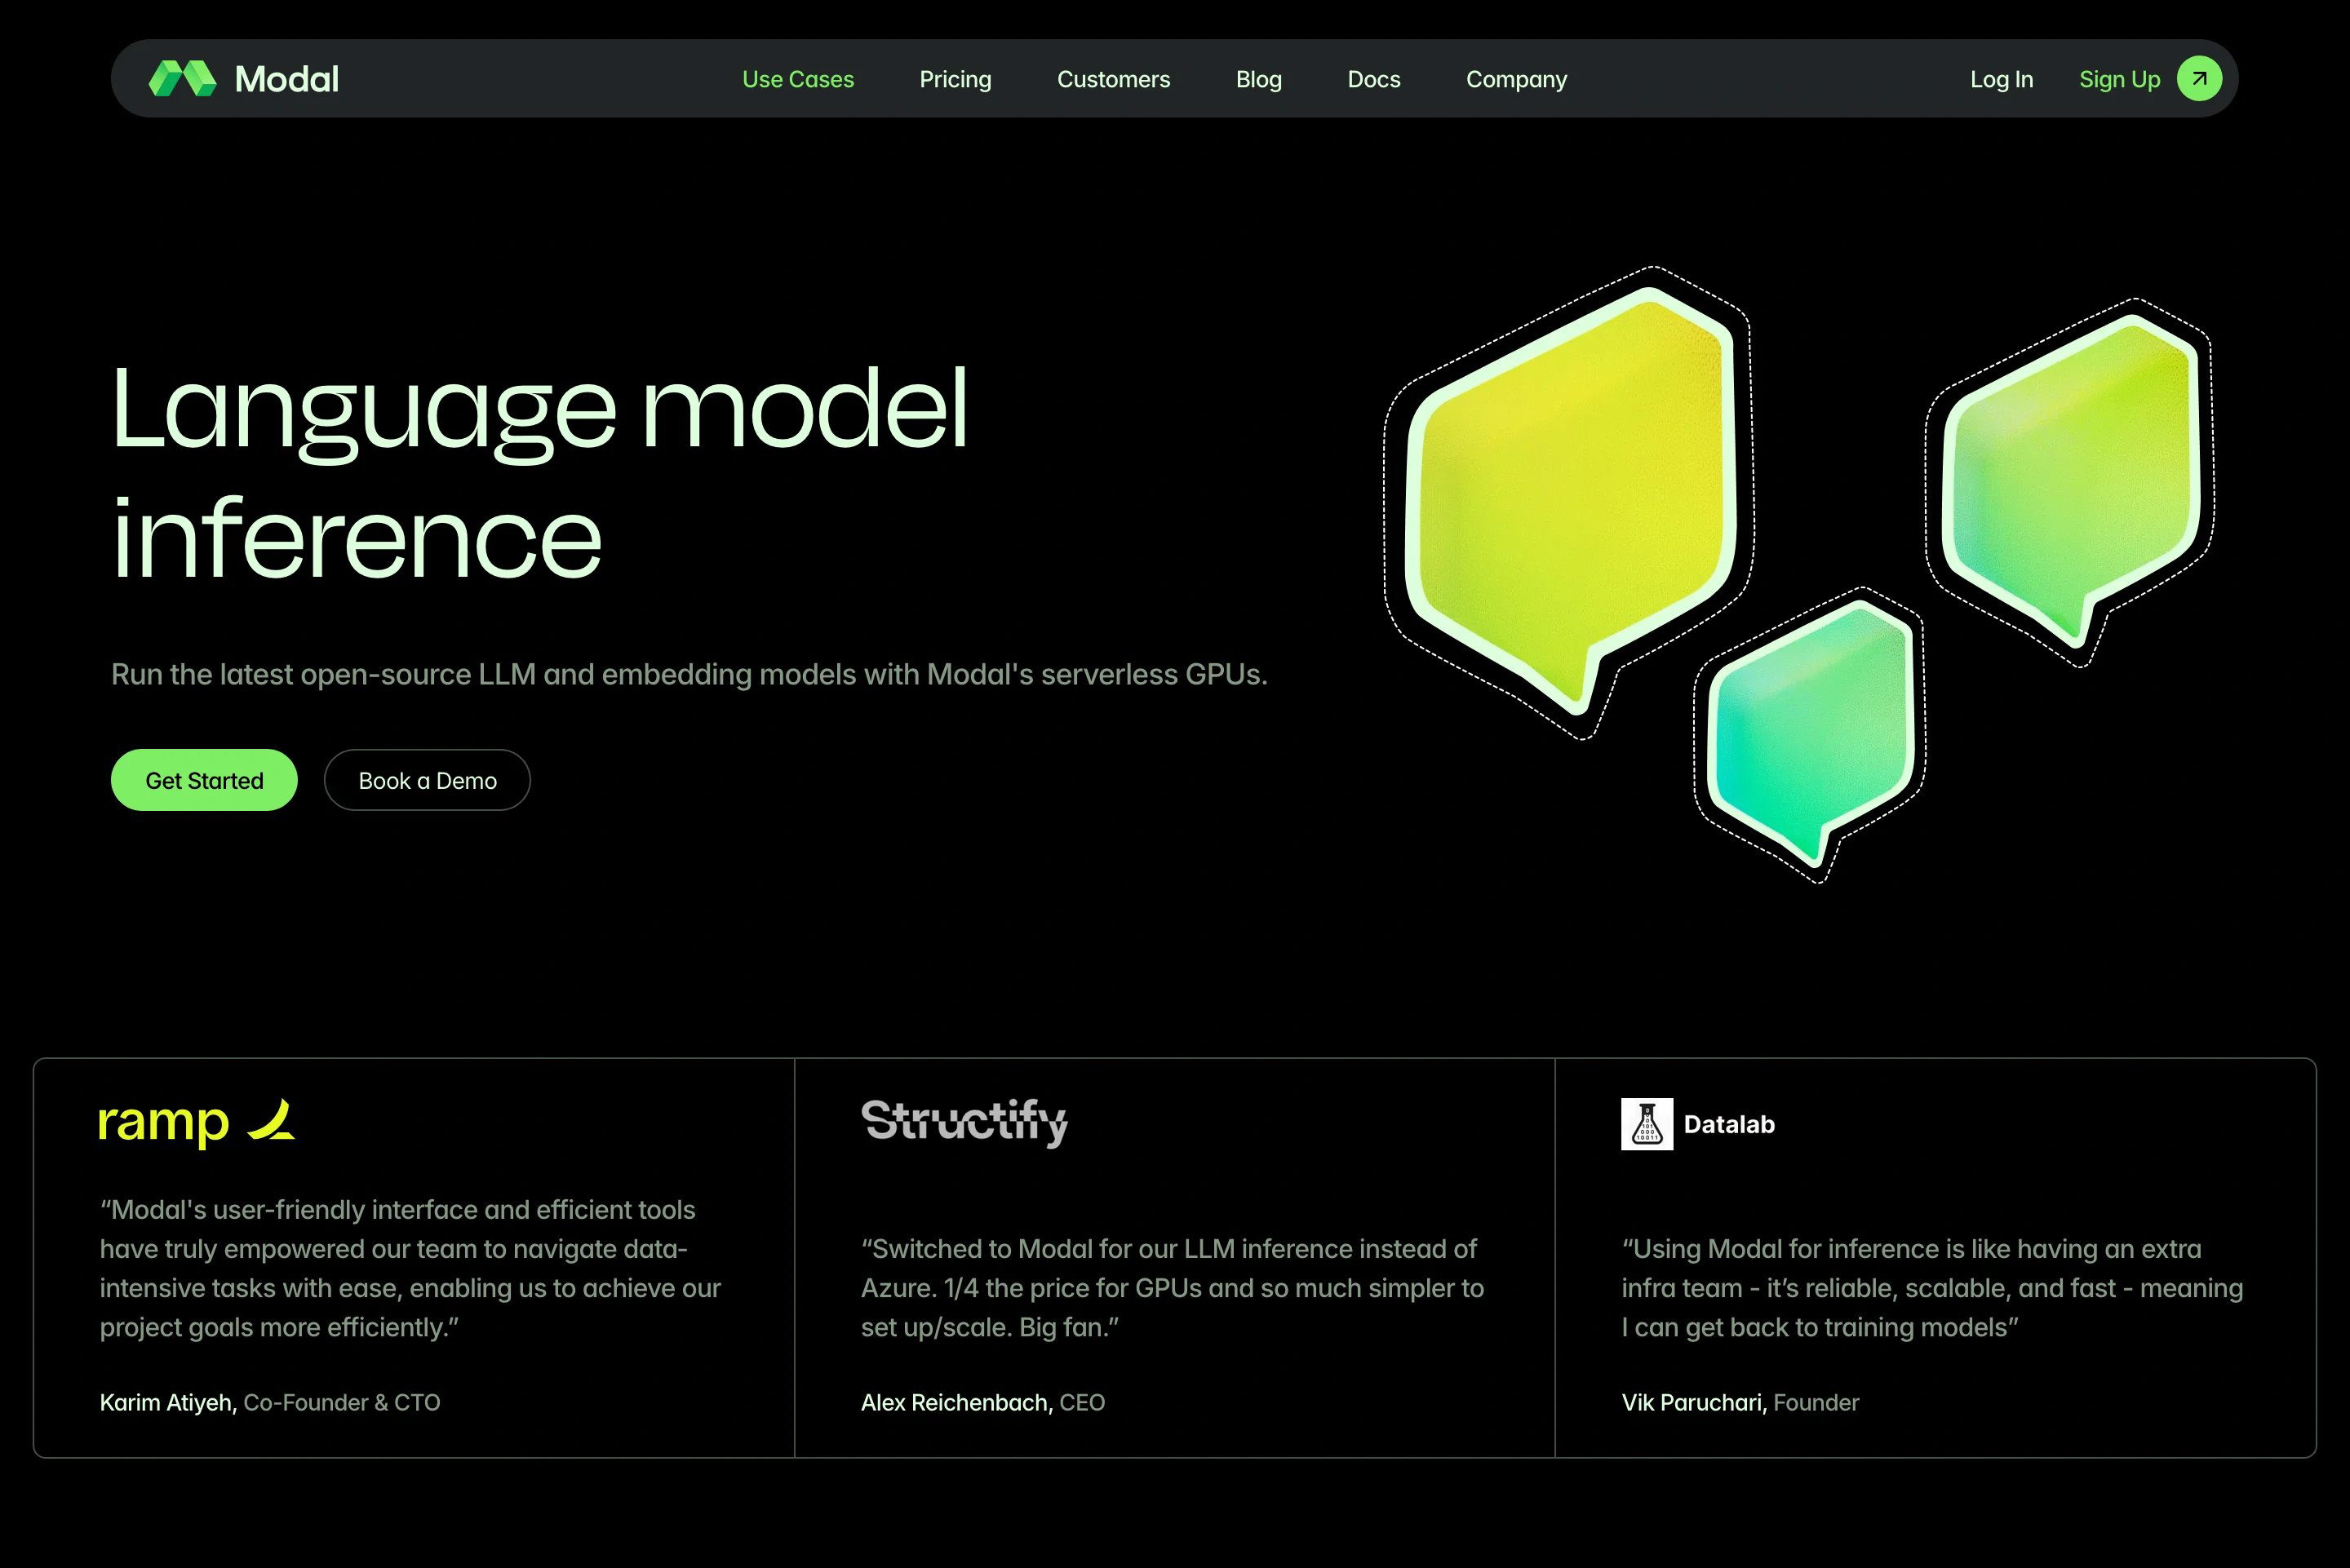The width and height of the screenshot is (2350, 1568).
Task: Click the Log In link
Action: point(2001,79)
